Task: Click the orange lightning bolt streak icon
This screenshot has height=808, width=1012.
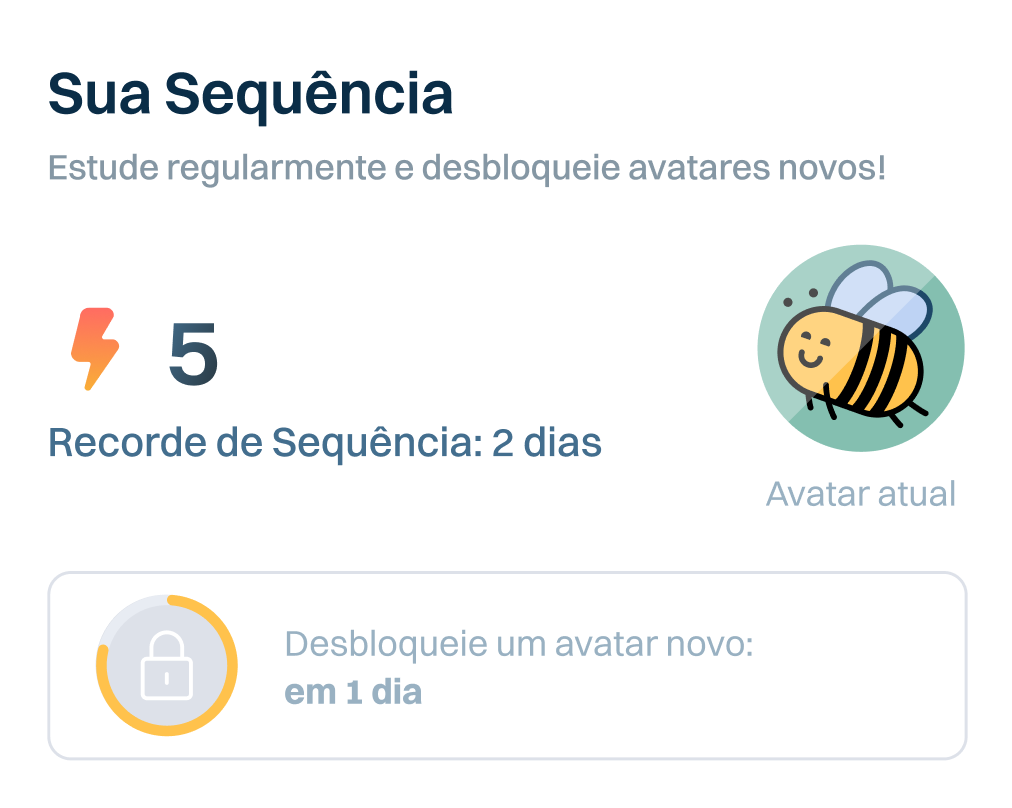Action: [95, 349]
